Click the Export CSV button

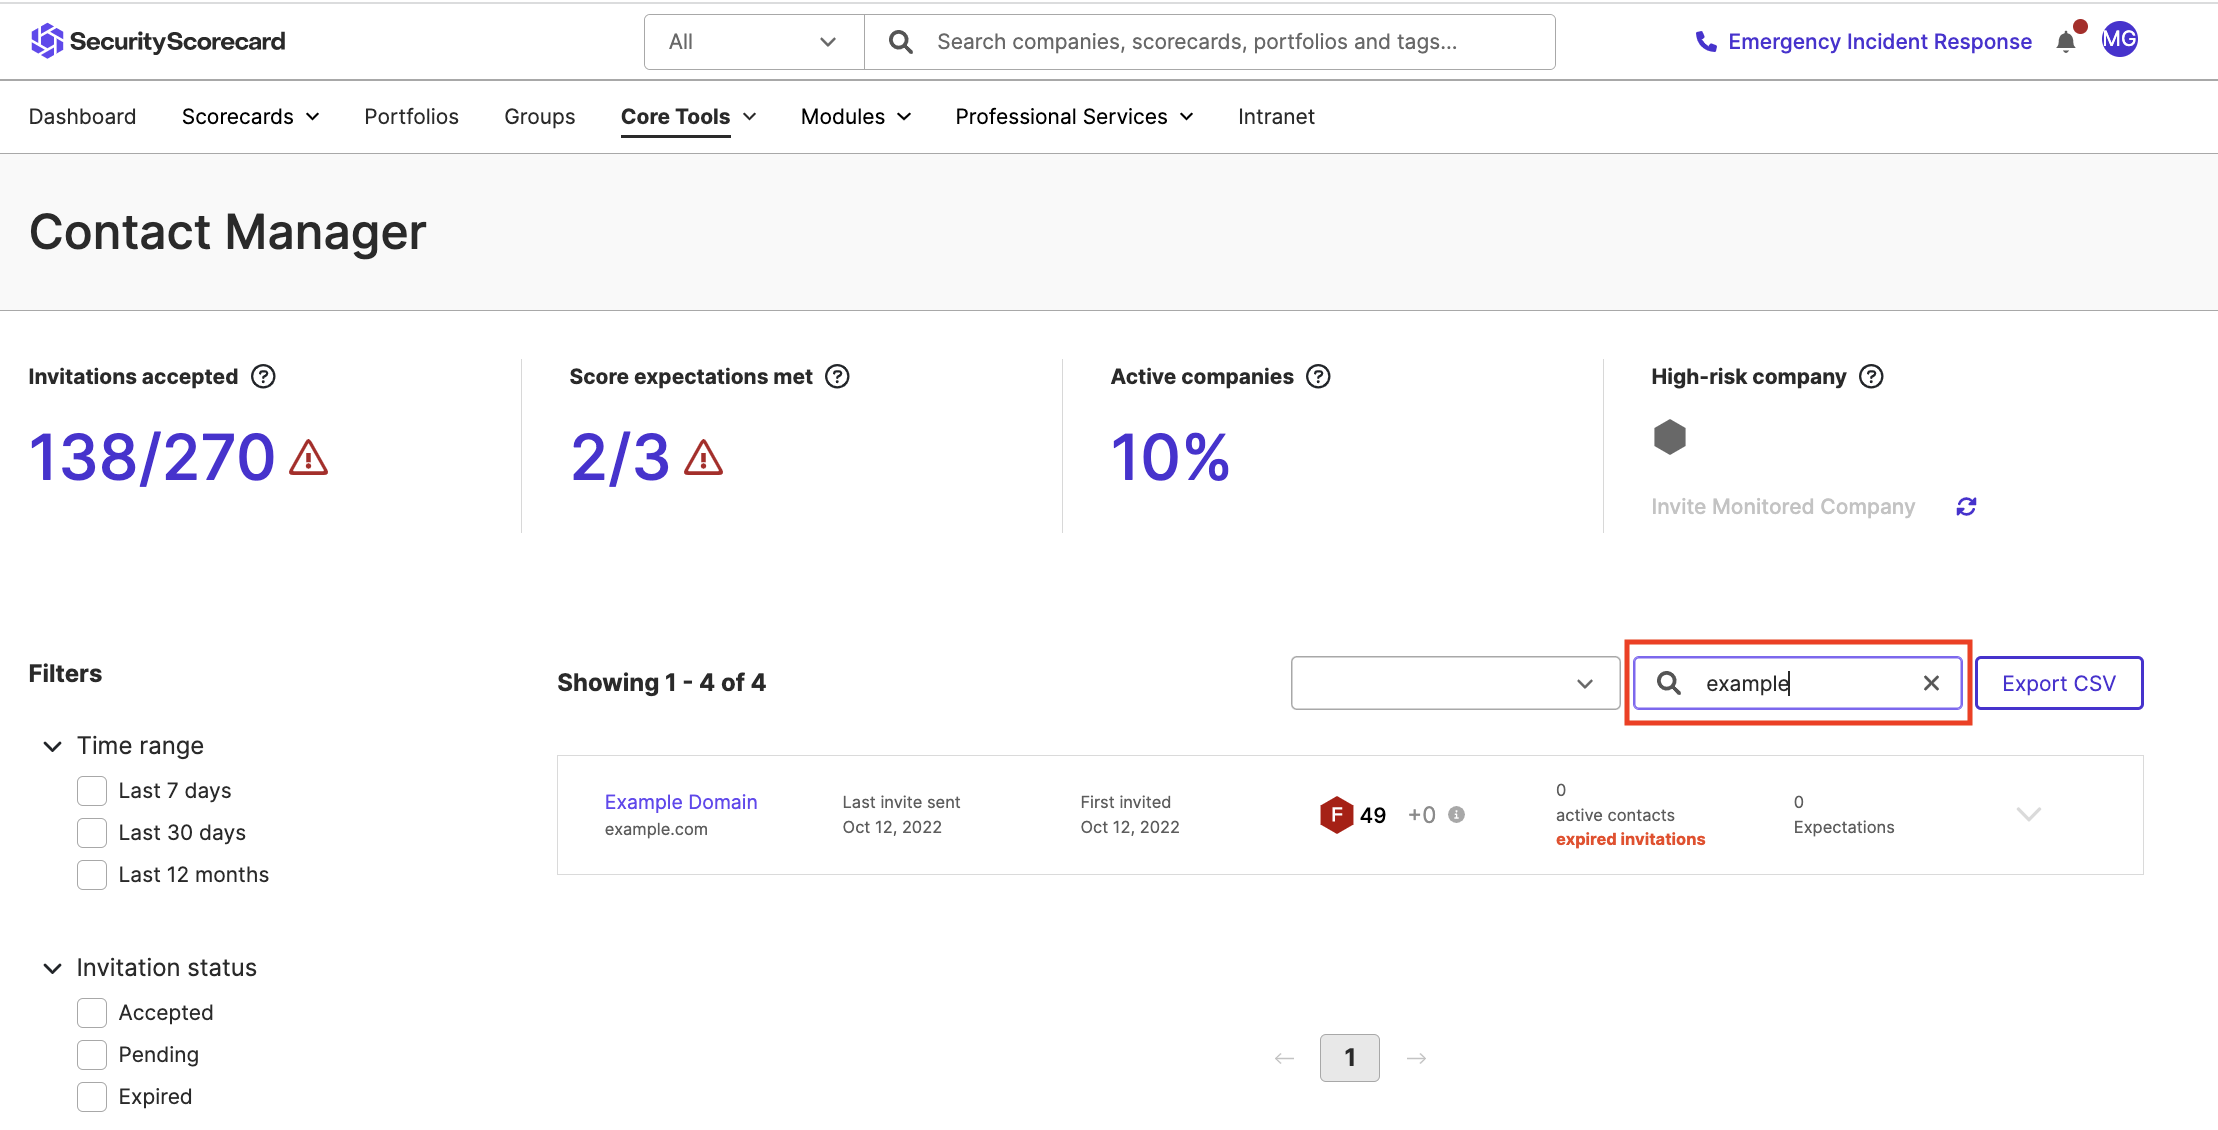[x=2059, y=683]
